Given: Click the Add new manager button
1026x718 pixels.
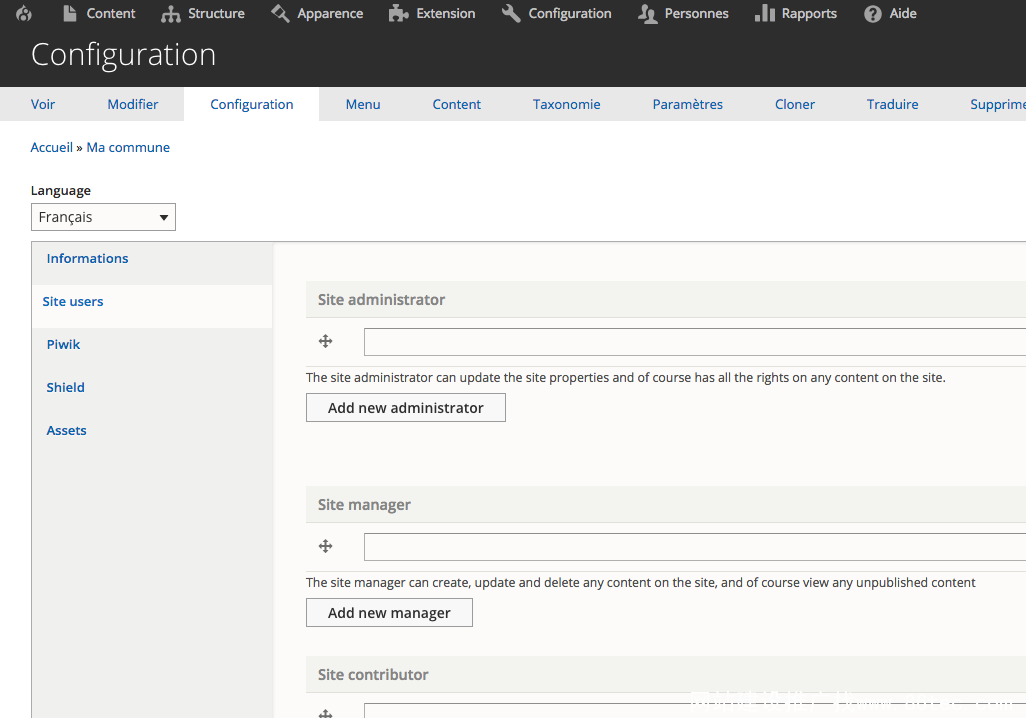Looking at the screenshot, I should (389, 613).
